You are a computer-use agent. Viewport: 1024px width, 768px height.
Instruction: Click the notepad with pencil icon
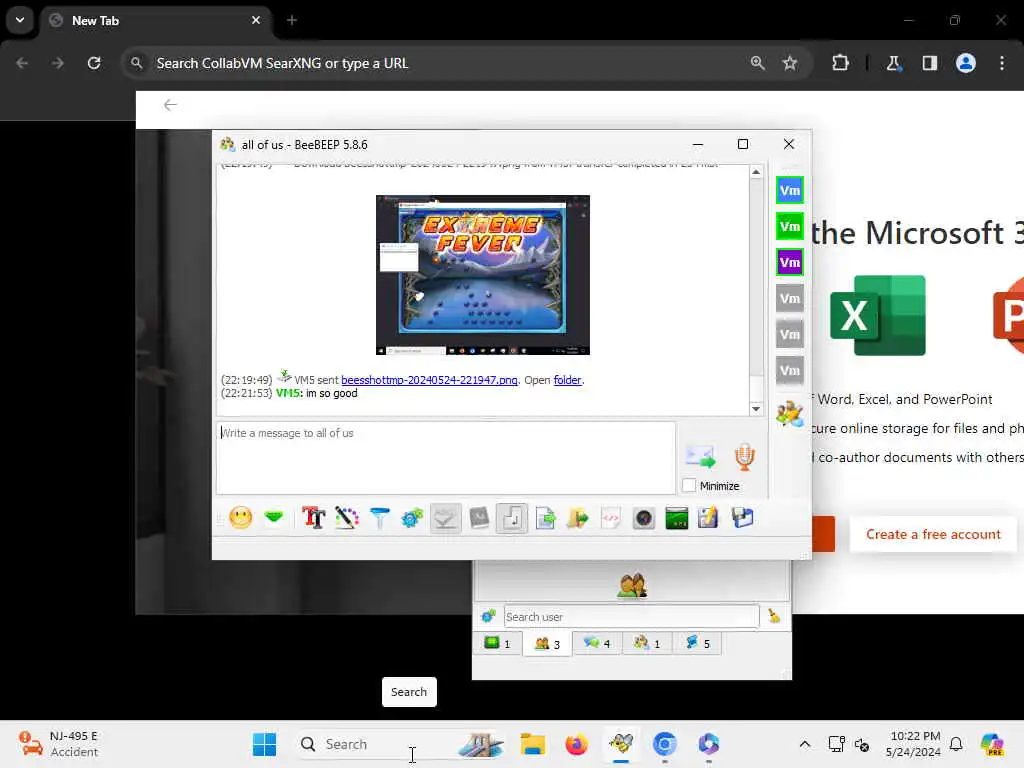tap(708, 519)
